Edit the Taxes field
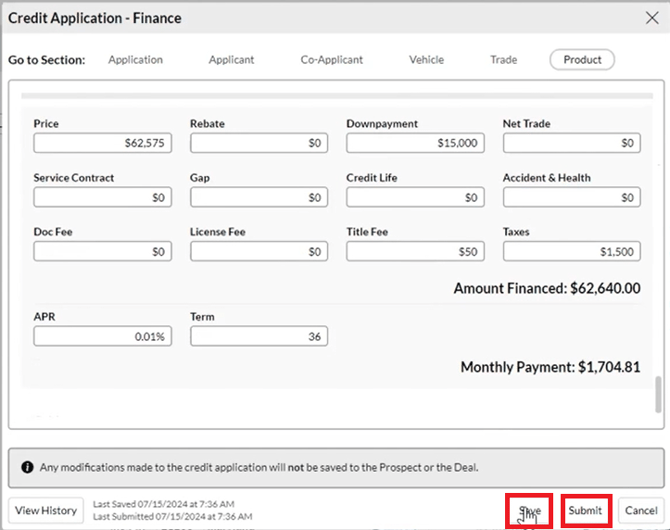The image size is (670, 530). pos(572,252)
